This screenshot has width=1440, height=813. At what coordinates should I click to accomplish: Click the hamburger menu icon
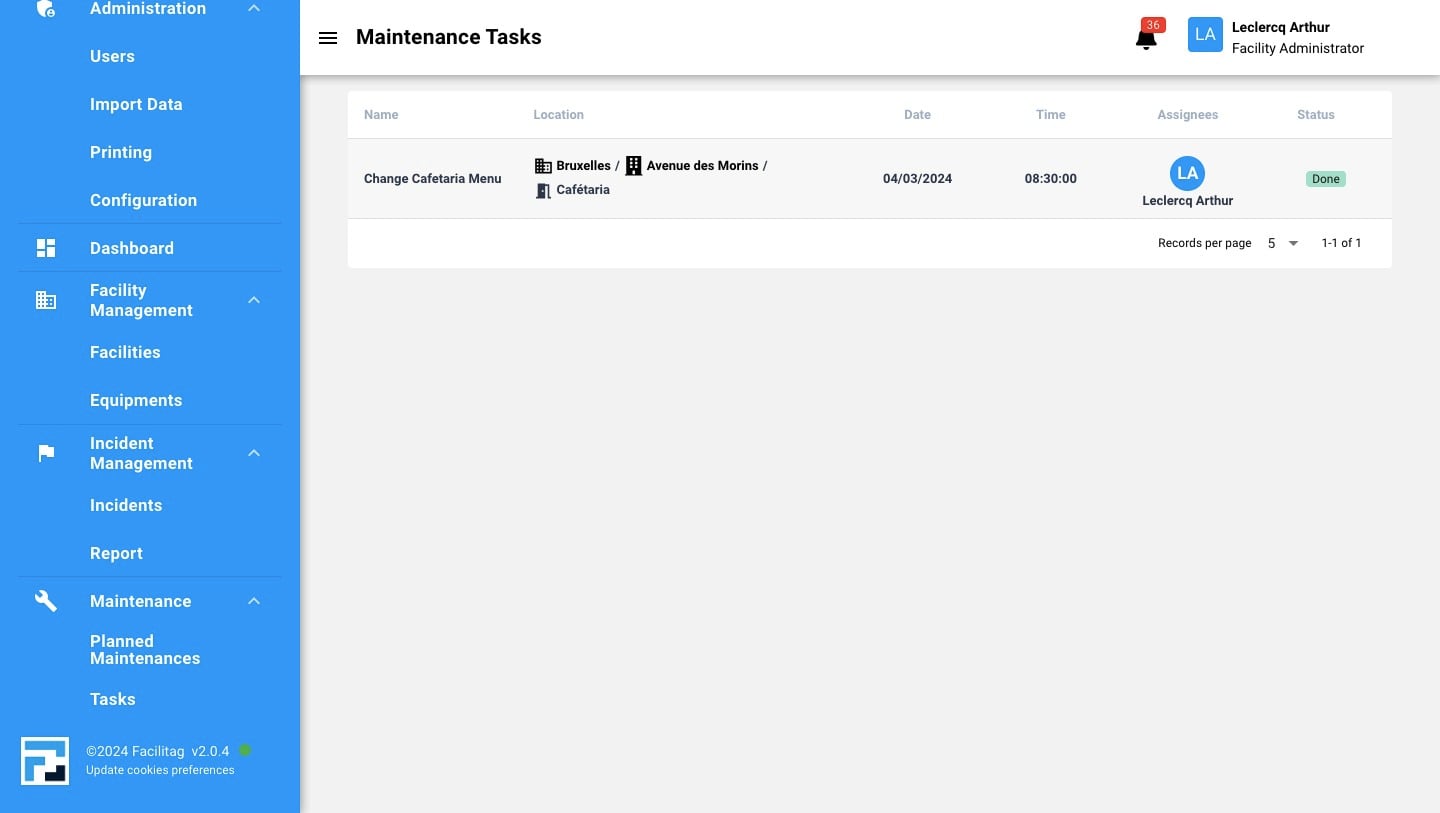327,38
